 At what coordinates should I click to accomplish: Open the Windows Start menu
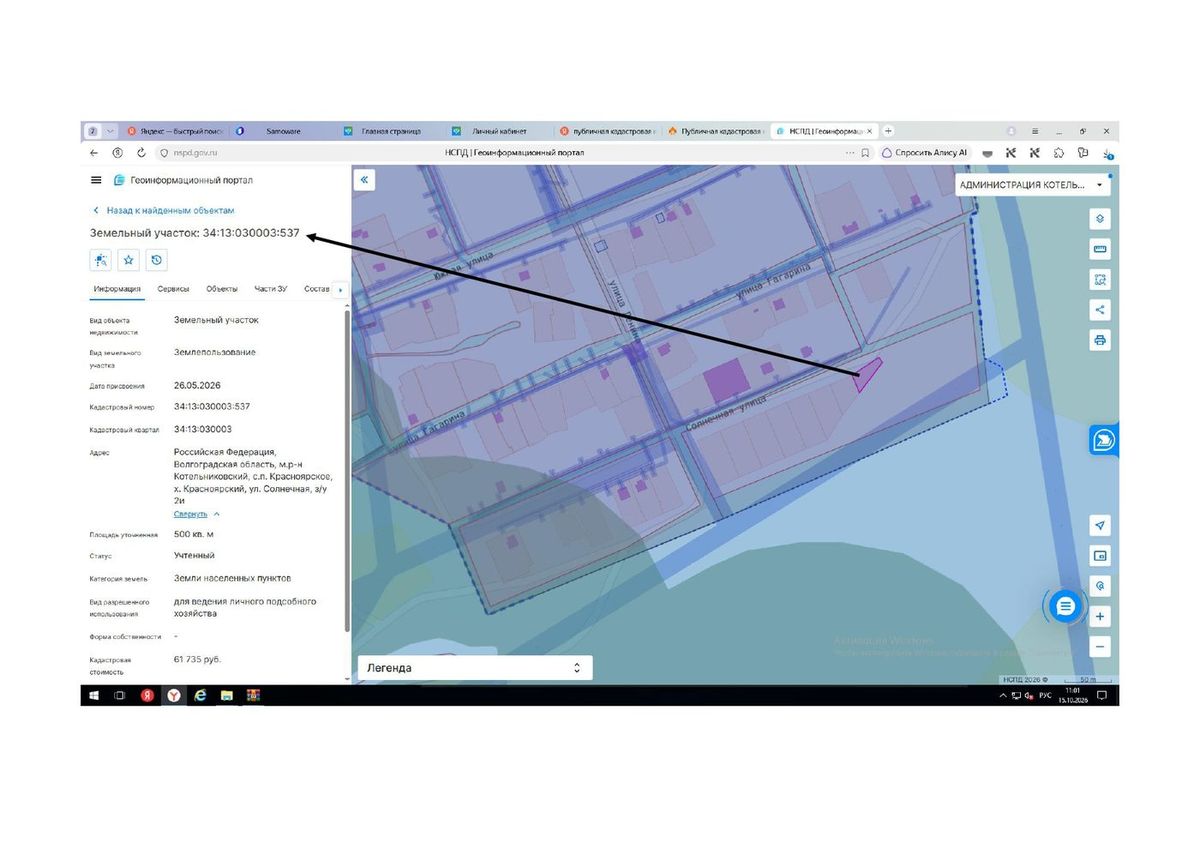(x=94, y=695)
